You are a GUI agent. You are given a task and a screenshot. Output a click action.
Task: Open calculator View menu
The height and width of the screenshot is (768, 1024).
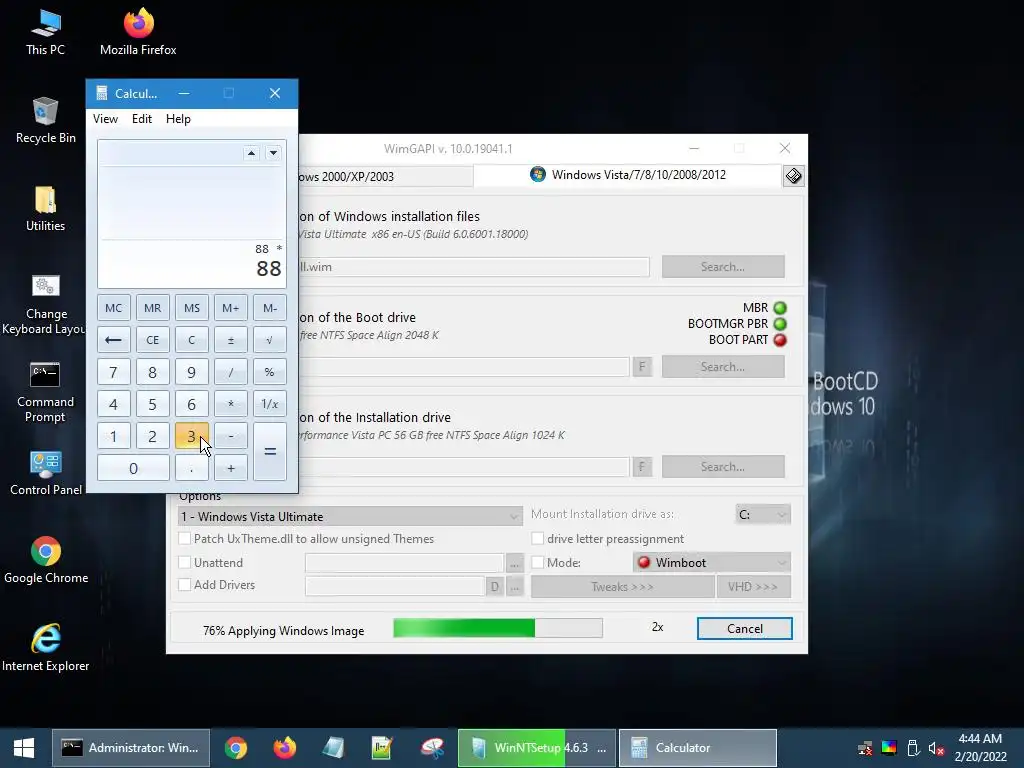[x=105, y=119]
